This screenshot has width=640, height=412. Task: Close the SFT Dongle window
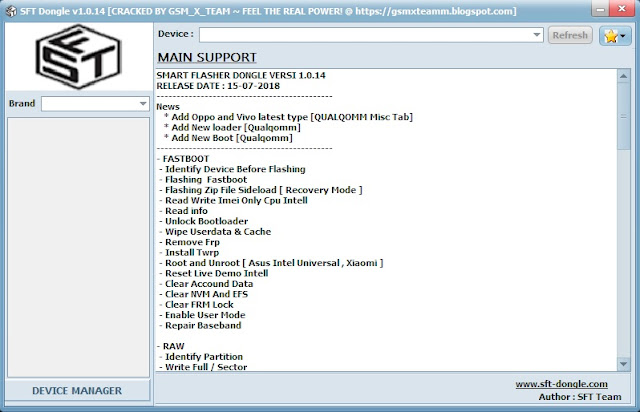(x=622, y=9)
